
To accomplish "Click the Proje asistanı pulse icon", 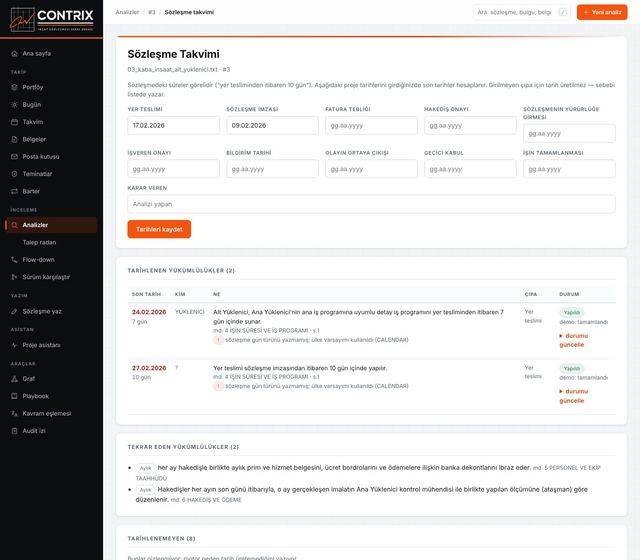I will point(14,345).
